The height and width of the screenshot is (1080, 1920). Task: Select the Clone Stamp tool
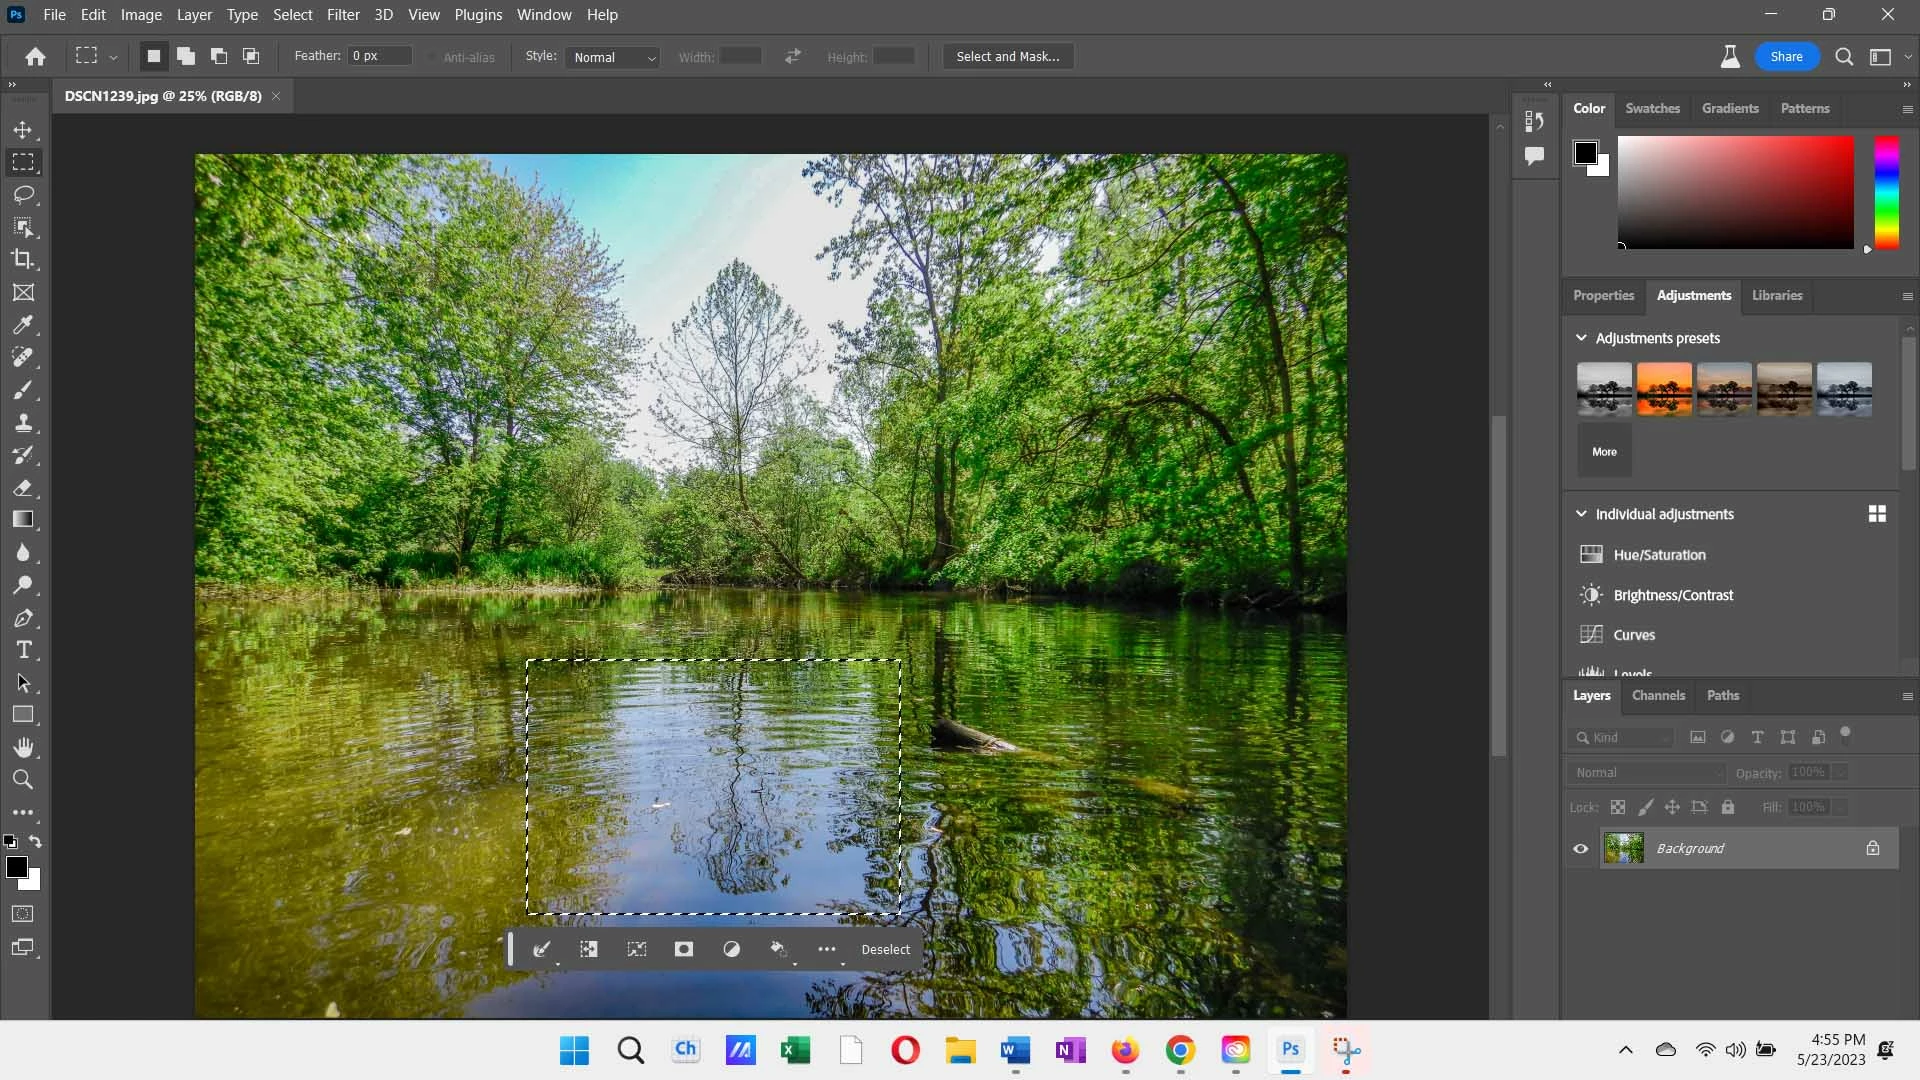point(23,422)
